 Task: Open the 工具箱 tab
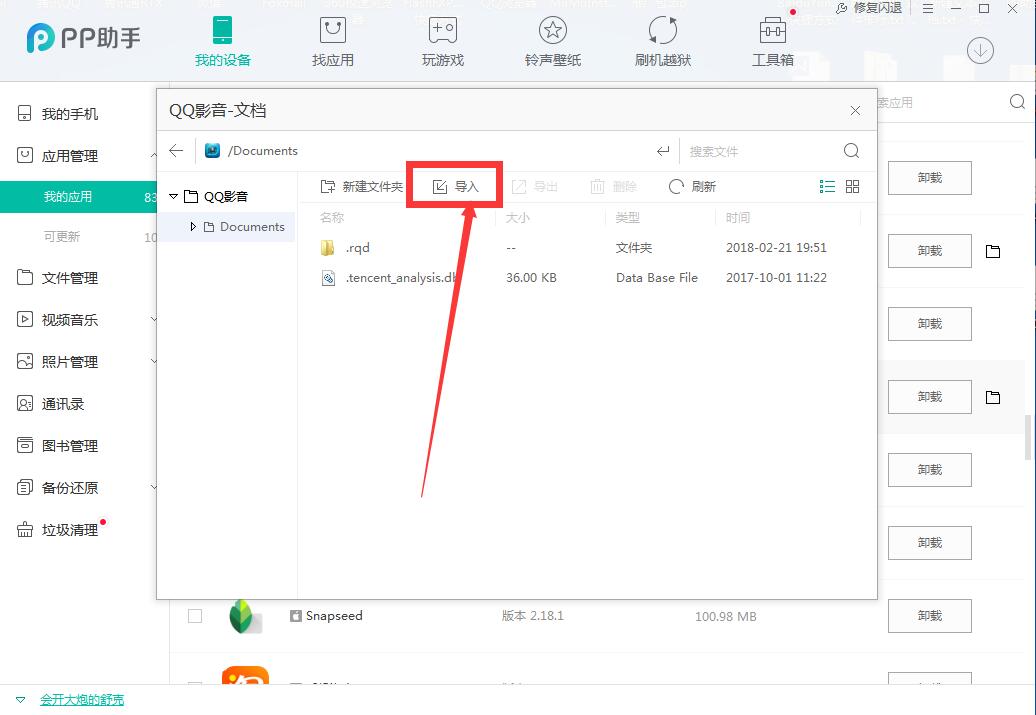(x=772, y=42)
